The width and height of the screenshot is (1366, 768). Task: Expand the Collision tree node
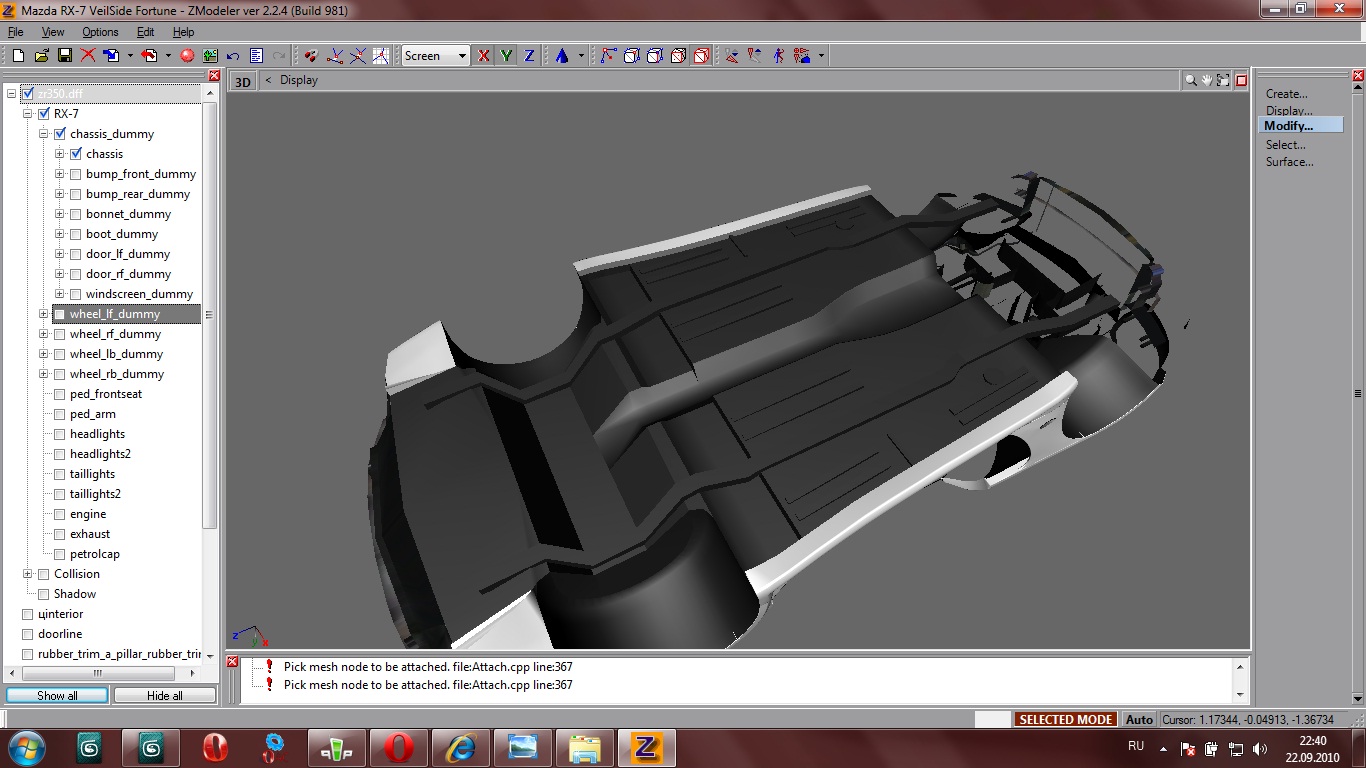28,574
